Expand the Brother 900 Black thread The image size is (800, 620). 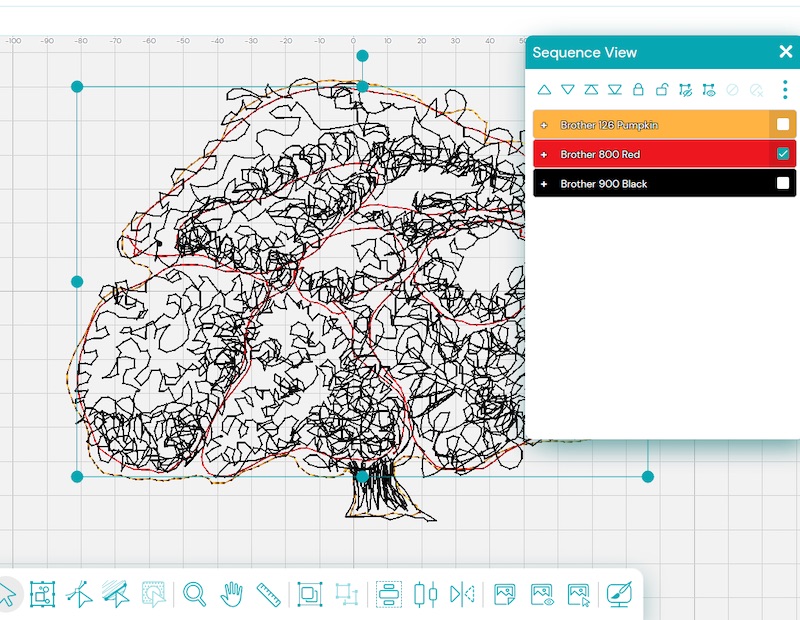tap(544, 184)
